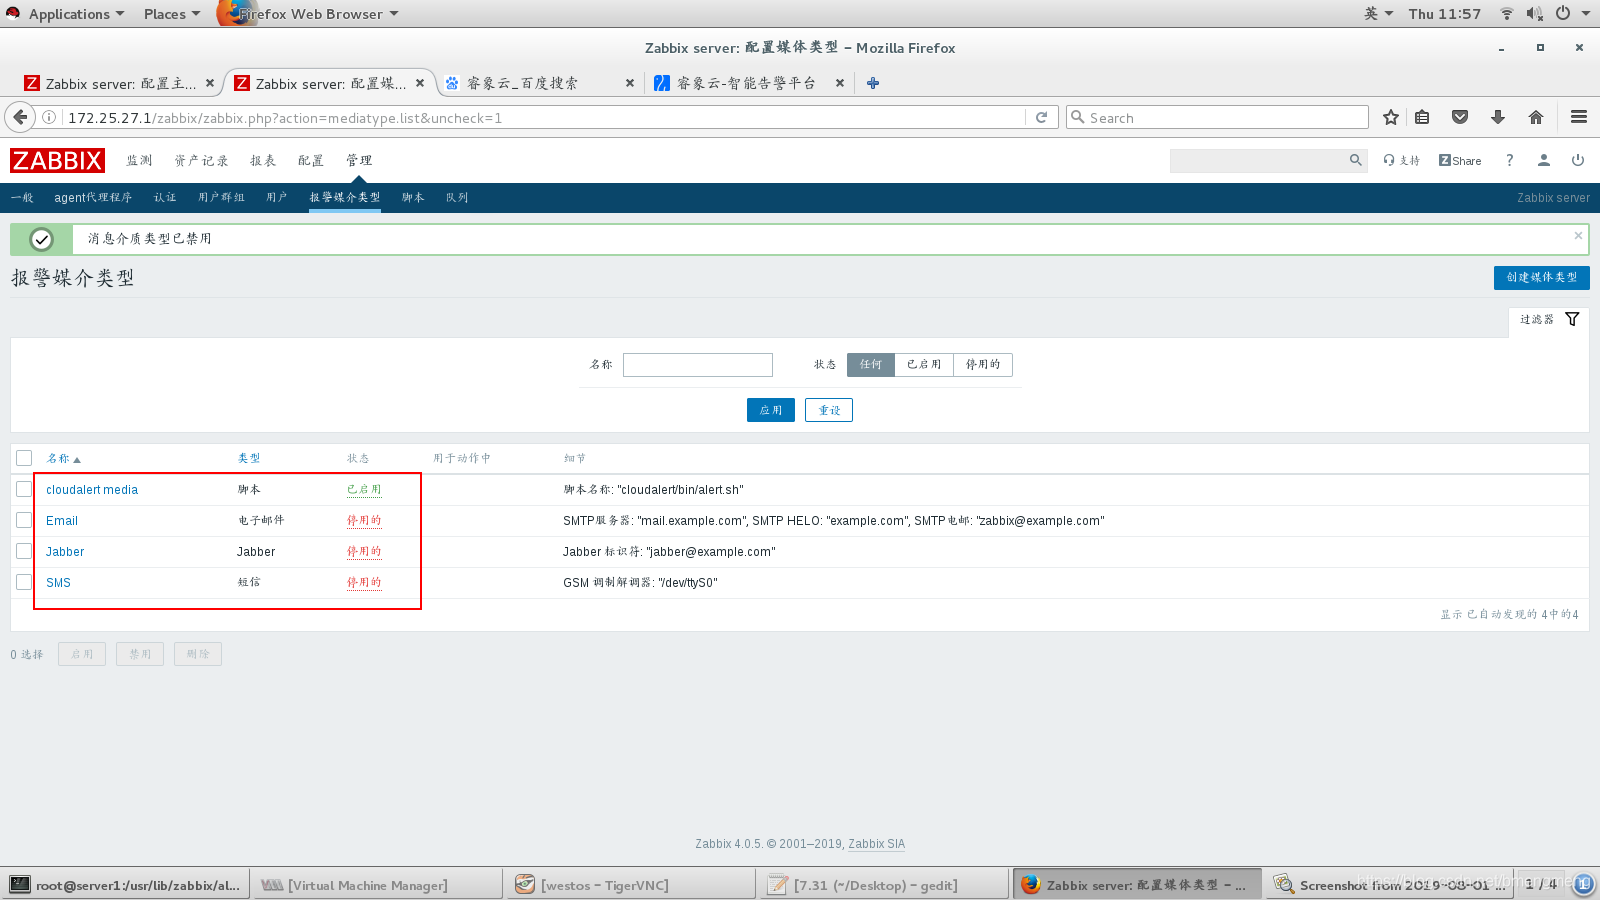Open the SMS media type link
Screen dimensions: 1600x900
(58, 583)
